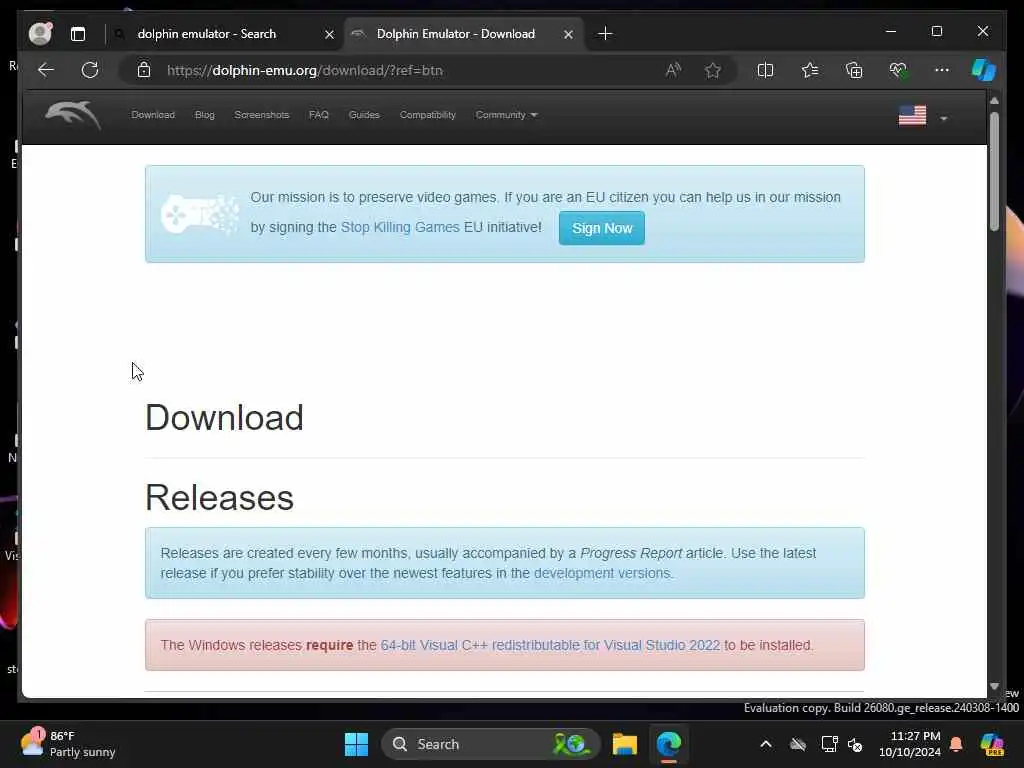1024x768 pixels.
Task: Click the Download page heading
Action: (224, 417)
